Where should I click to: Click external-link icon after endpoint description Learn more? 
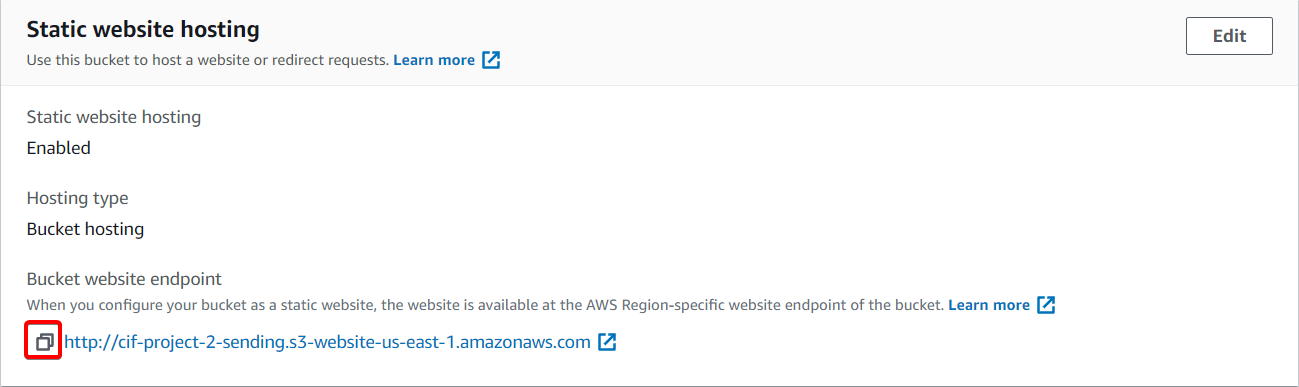[x=1046, y=305]
